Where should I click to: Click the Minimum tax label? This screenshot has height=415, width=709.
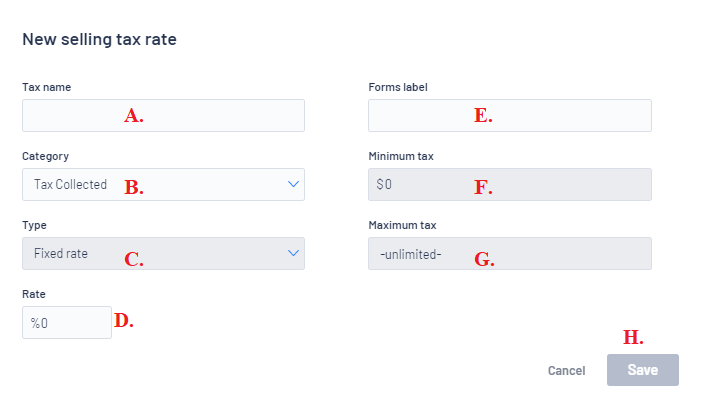click(400, 157)
